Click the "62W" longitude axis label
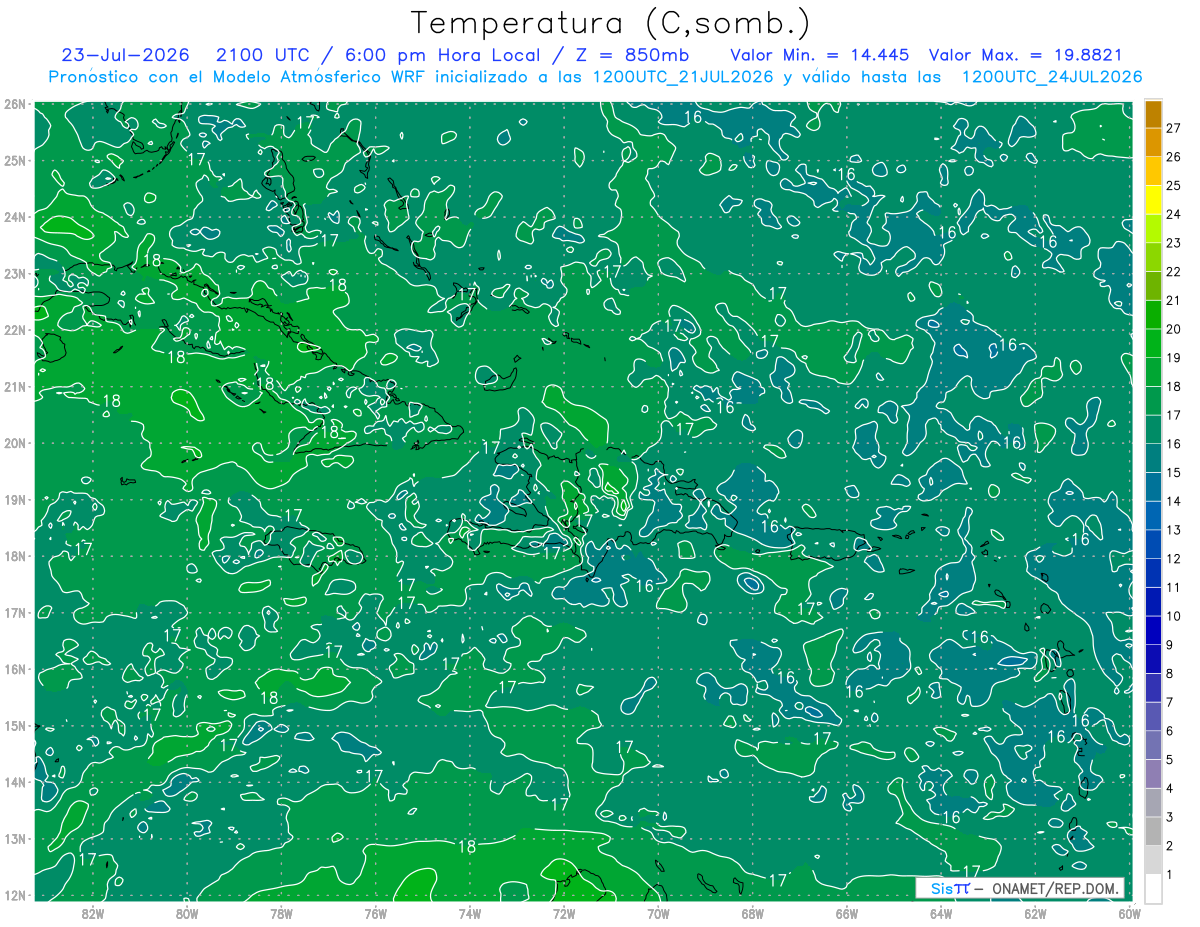Viewport: 1200px width, 927px height. (1035, 912)
